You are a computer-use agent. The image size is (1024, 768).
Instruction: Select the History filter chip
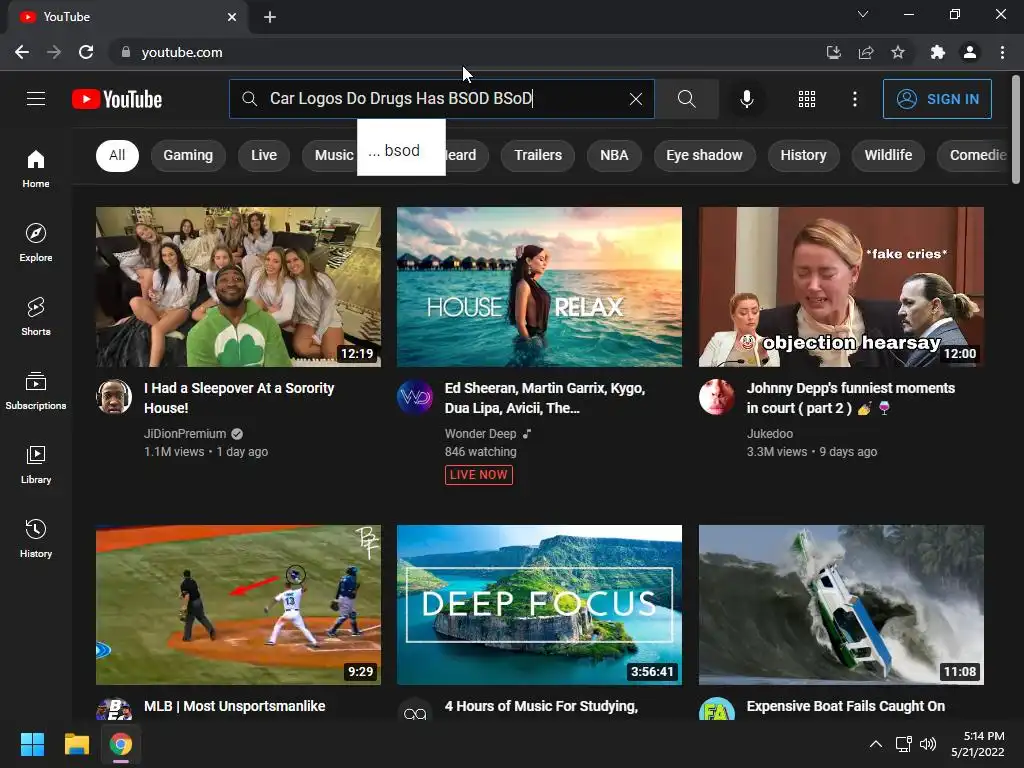(x=803, y=155)
